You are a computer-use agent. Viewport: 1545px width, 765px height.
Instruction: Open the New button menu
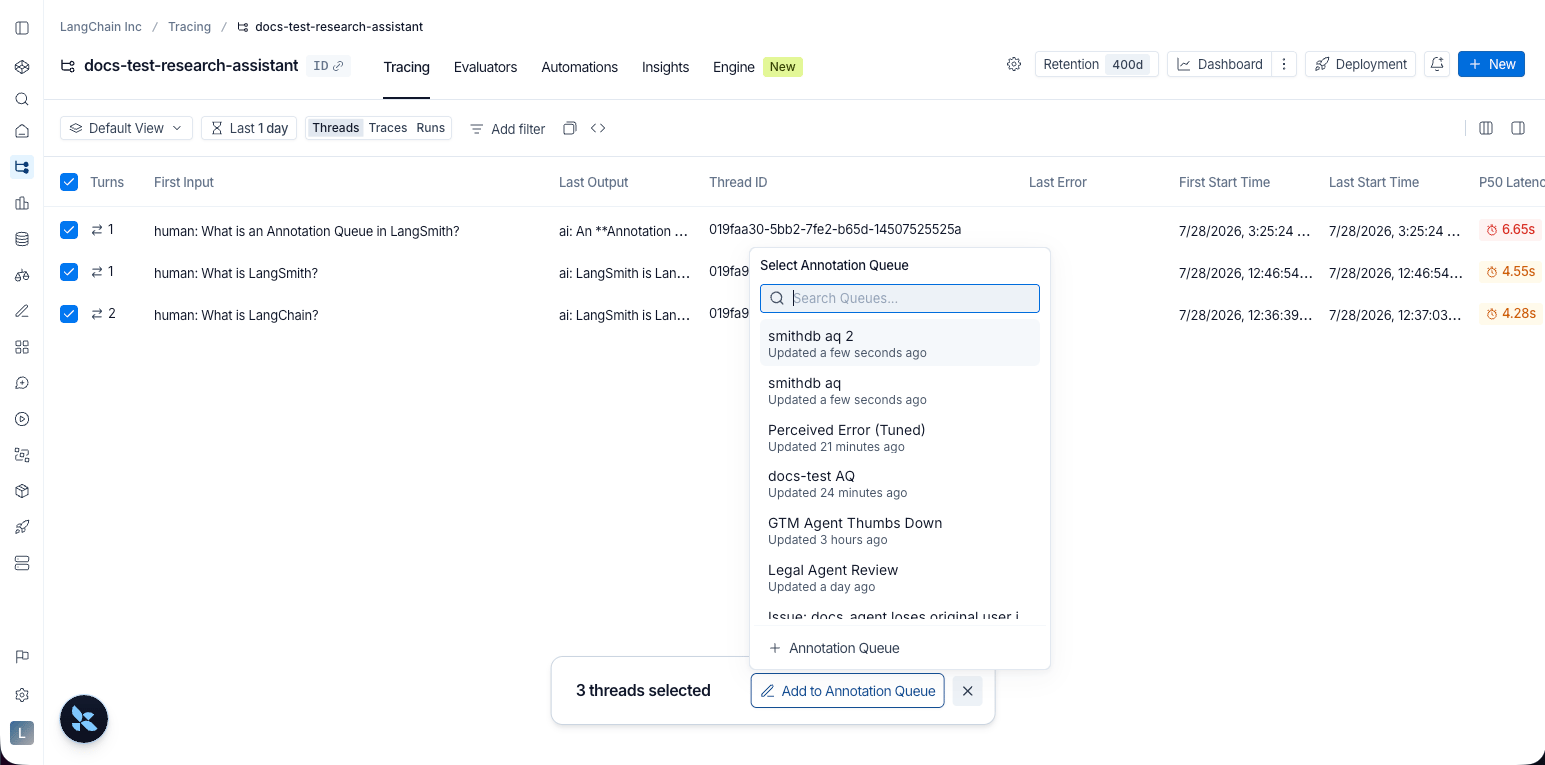point(1491,64)
